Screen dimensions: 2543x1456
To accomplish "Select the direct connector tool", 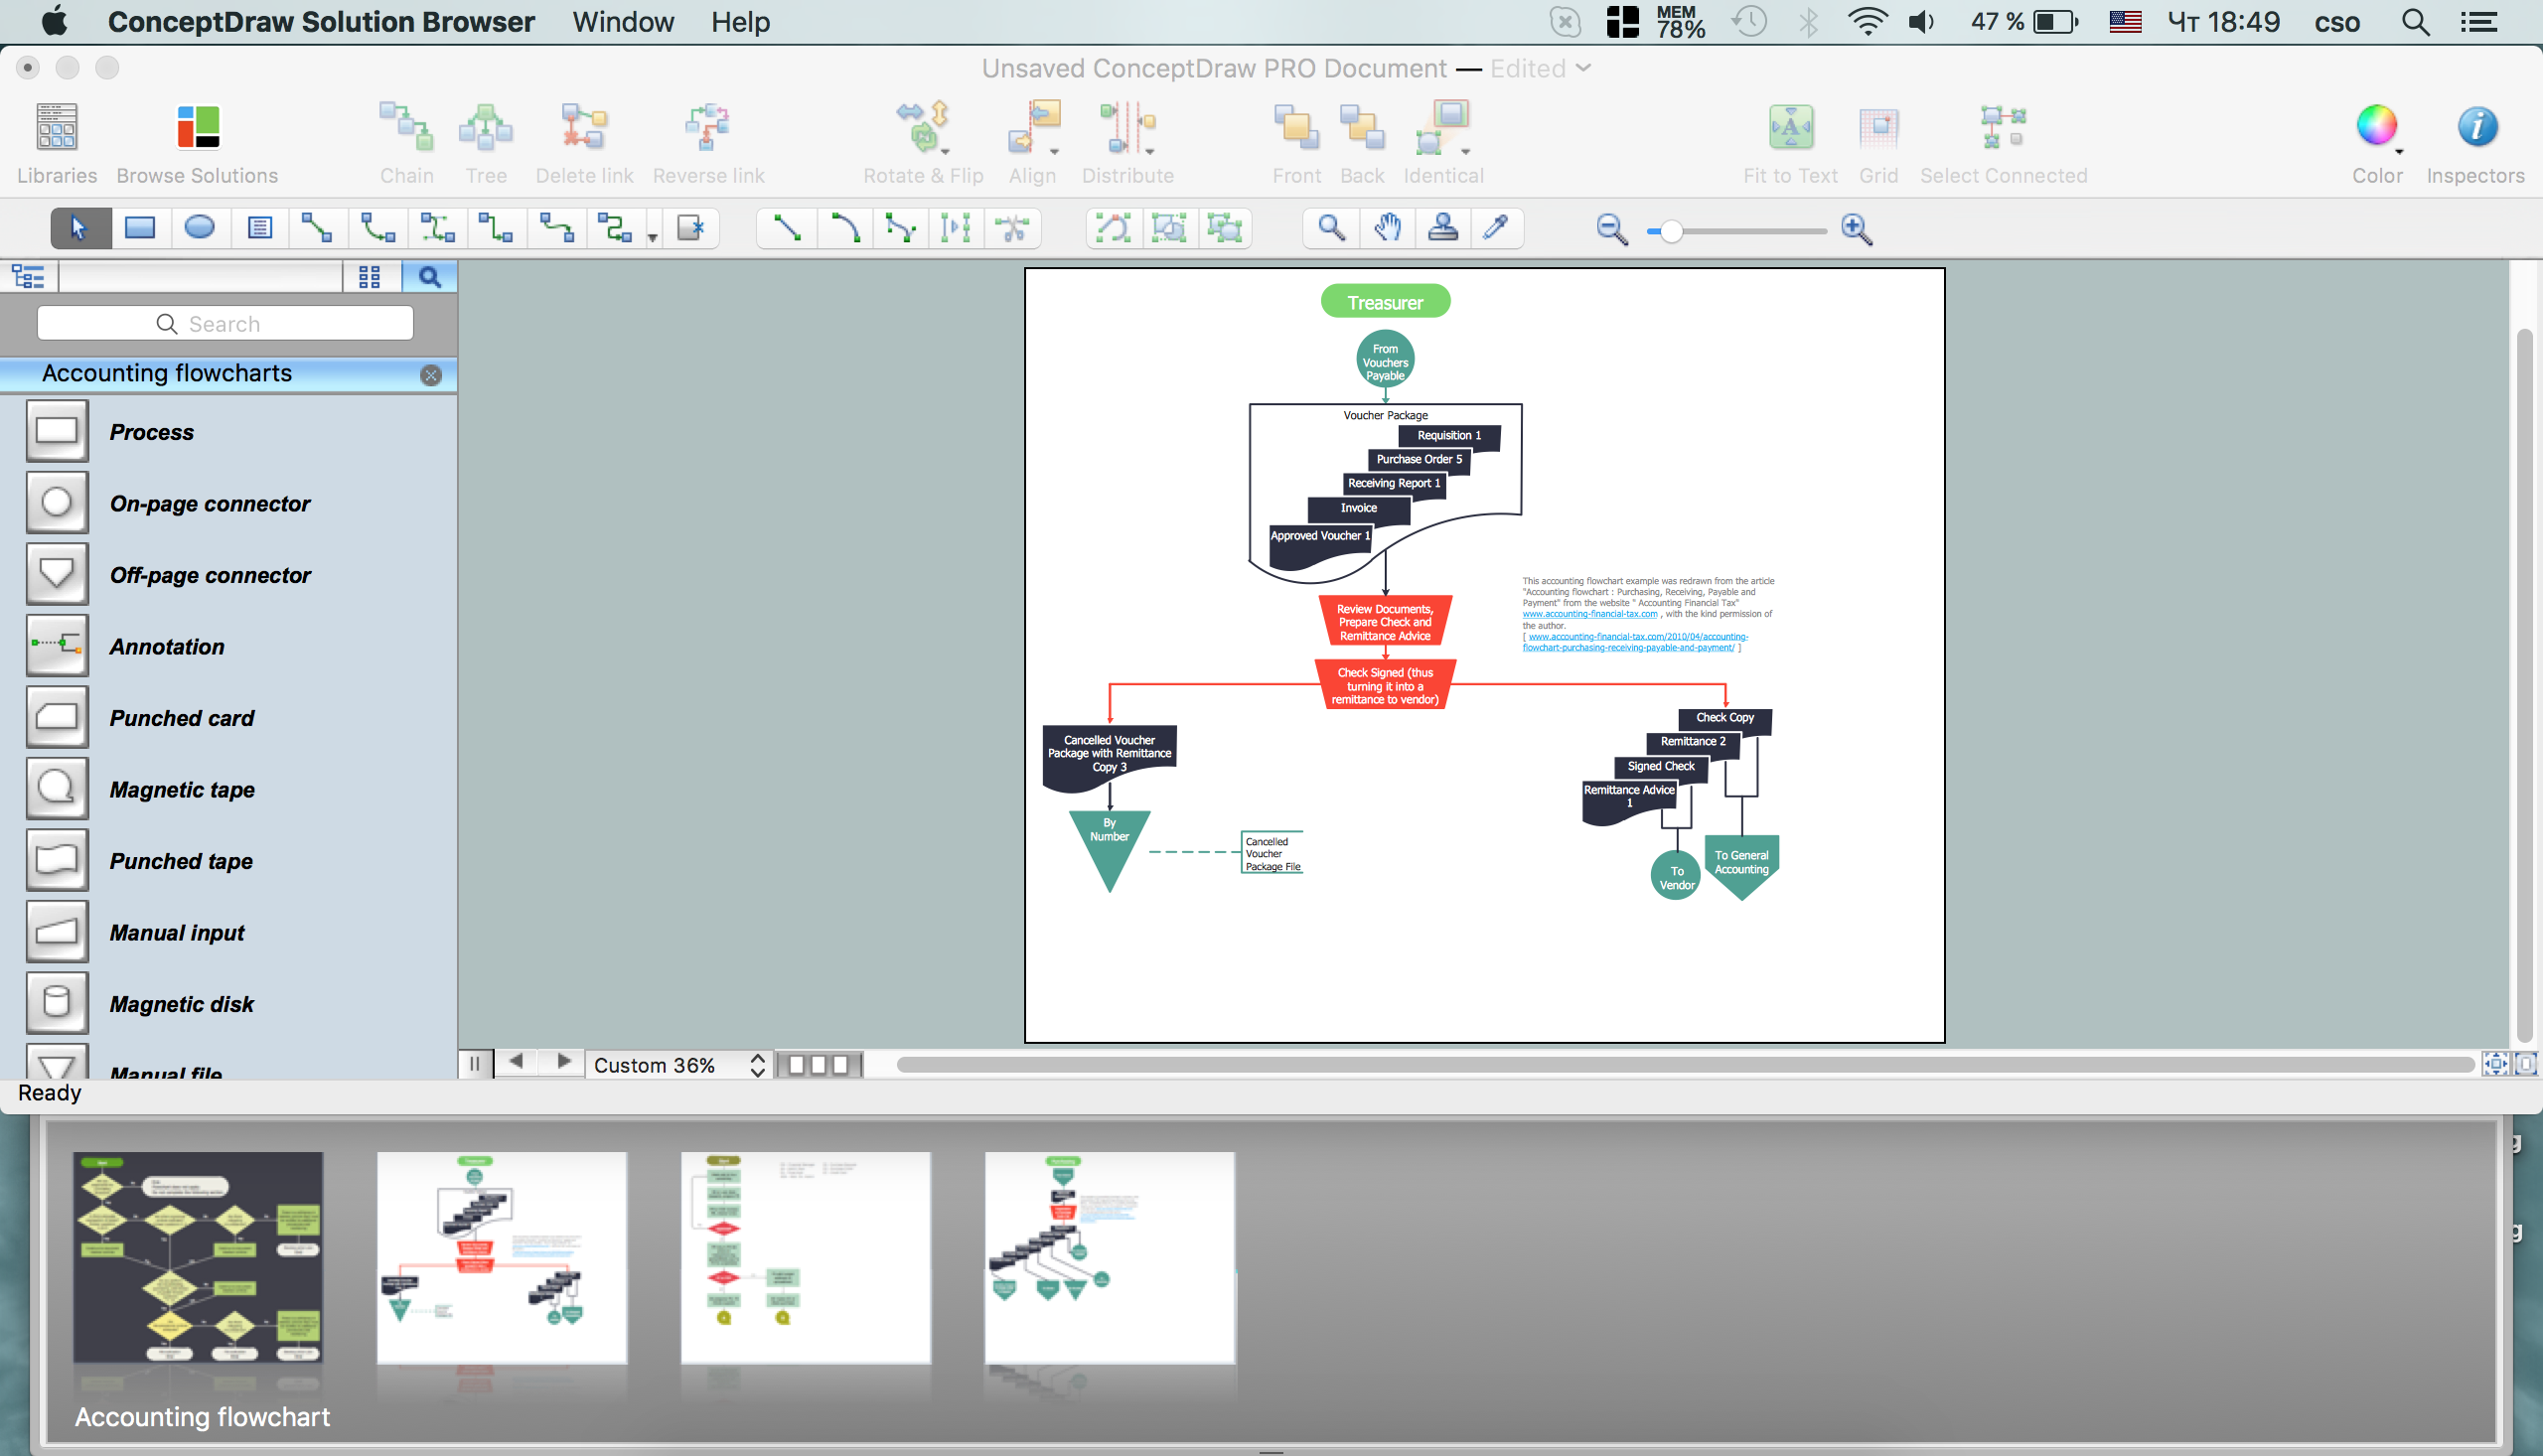I will click(x=317, y=228).
